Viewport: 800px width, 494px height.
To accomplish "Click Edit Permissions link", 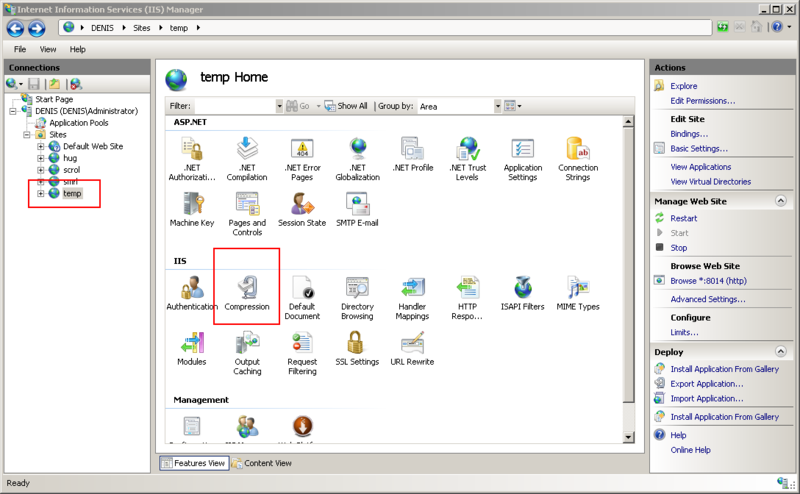I will click(x=703, y=101).
